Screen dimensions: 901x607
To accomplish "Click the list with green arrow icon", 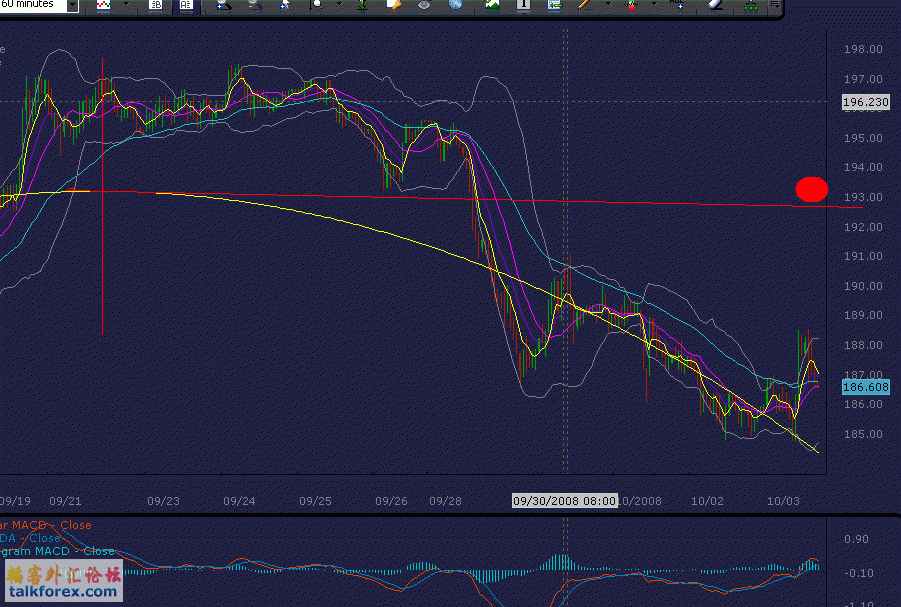I will click(555, 5).
